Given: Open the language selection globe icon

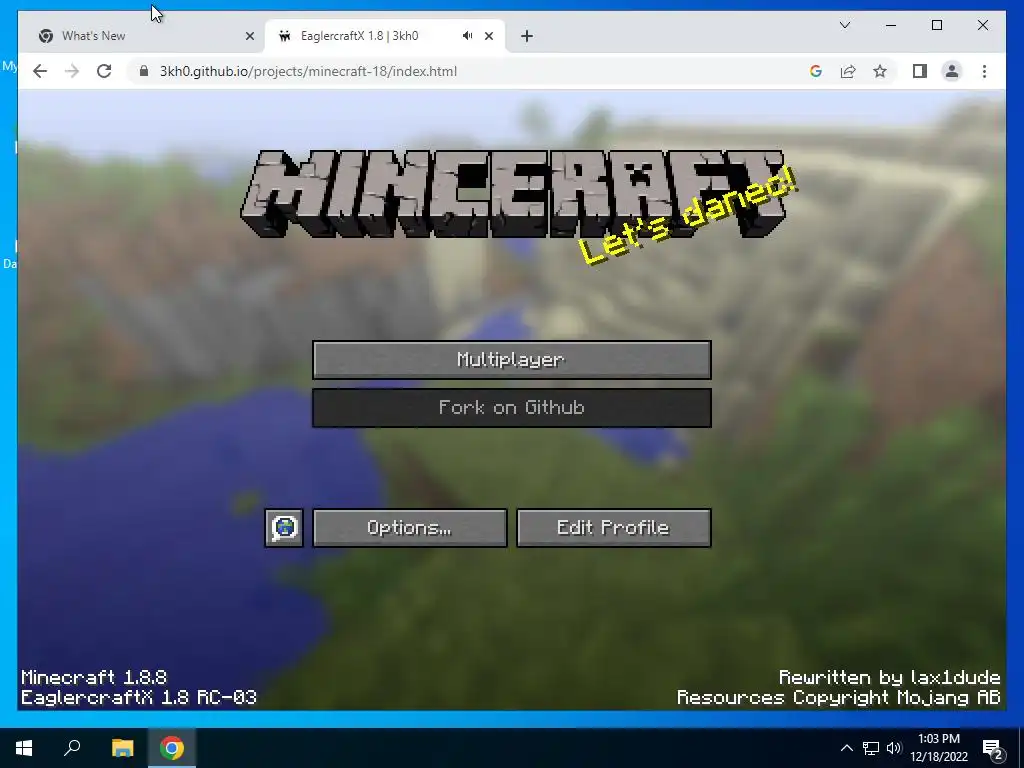Looking at the screenshot, I should coord(284,528).
